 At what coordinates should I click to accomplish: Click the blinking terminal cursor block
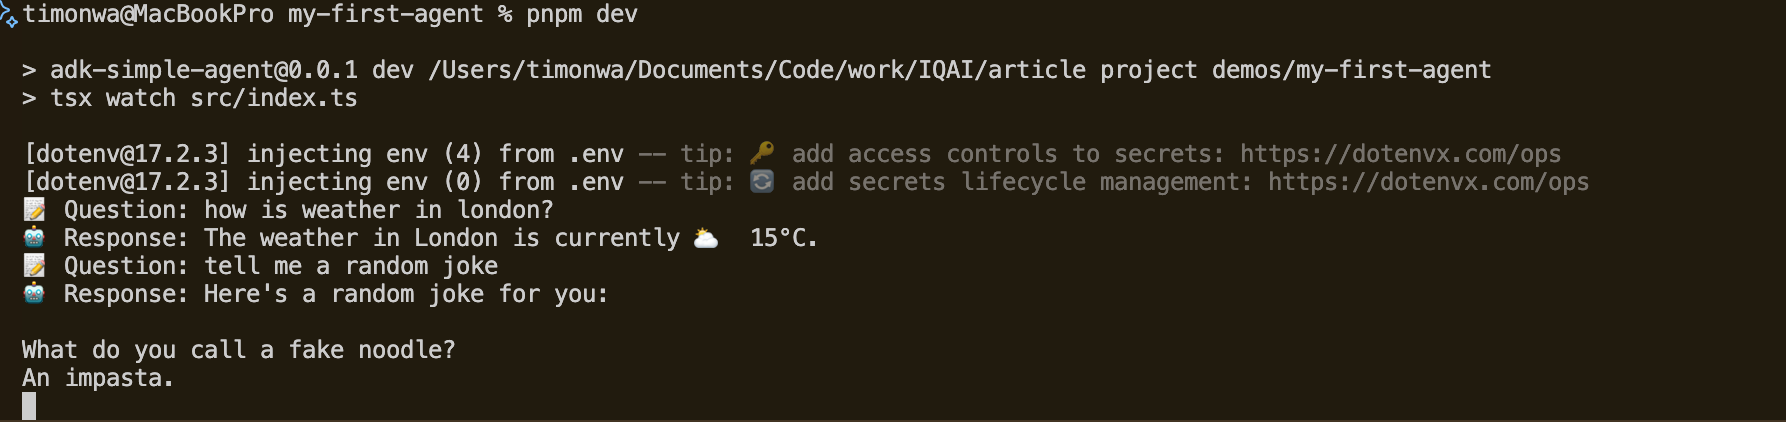(x=29, y=405)
